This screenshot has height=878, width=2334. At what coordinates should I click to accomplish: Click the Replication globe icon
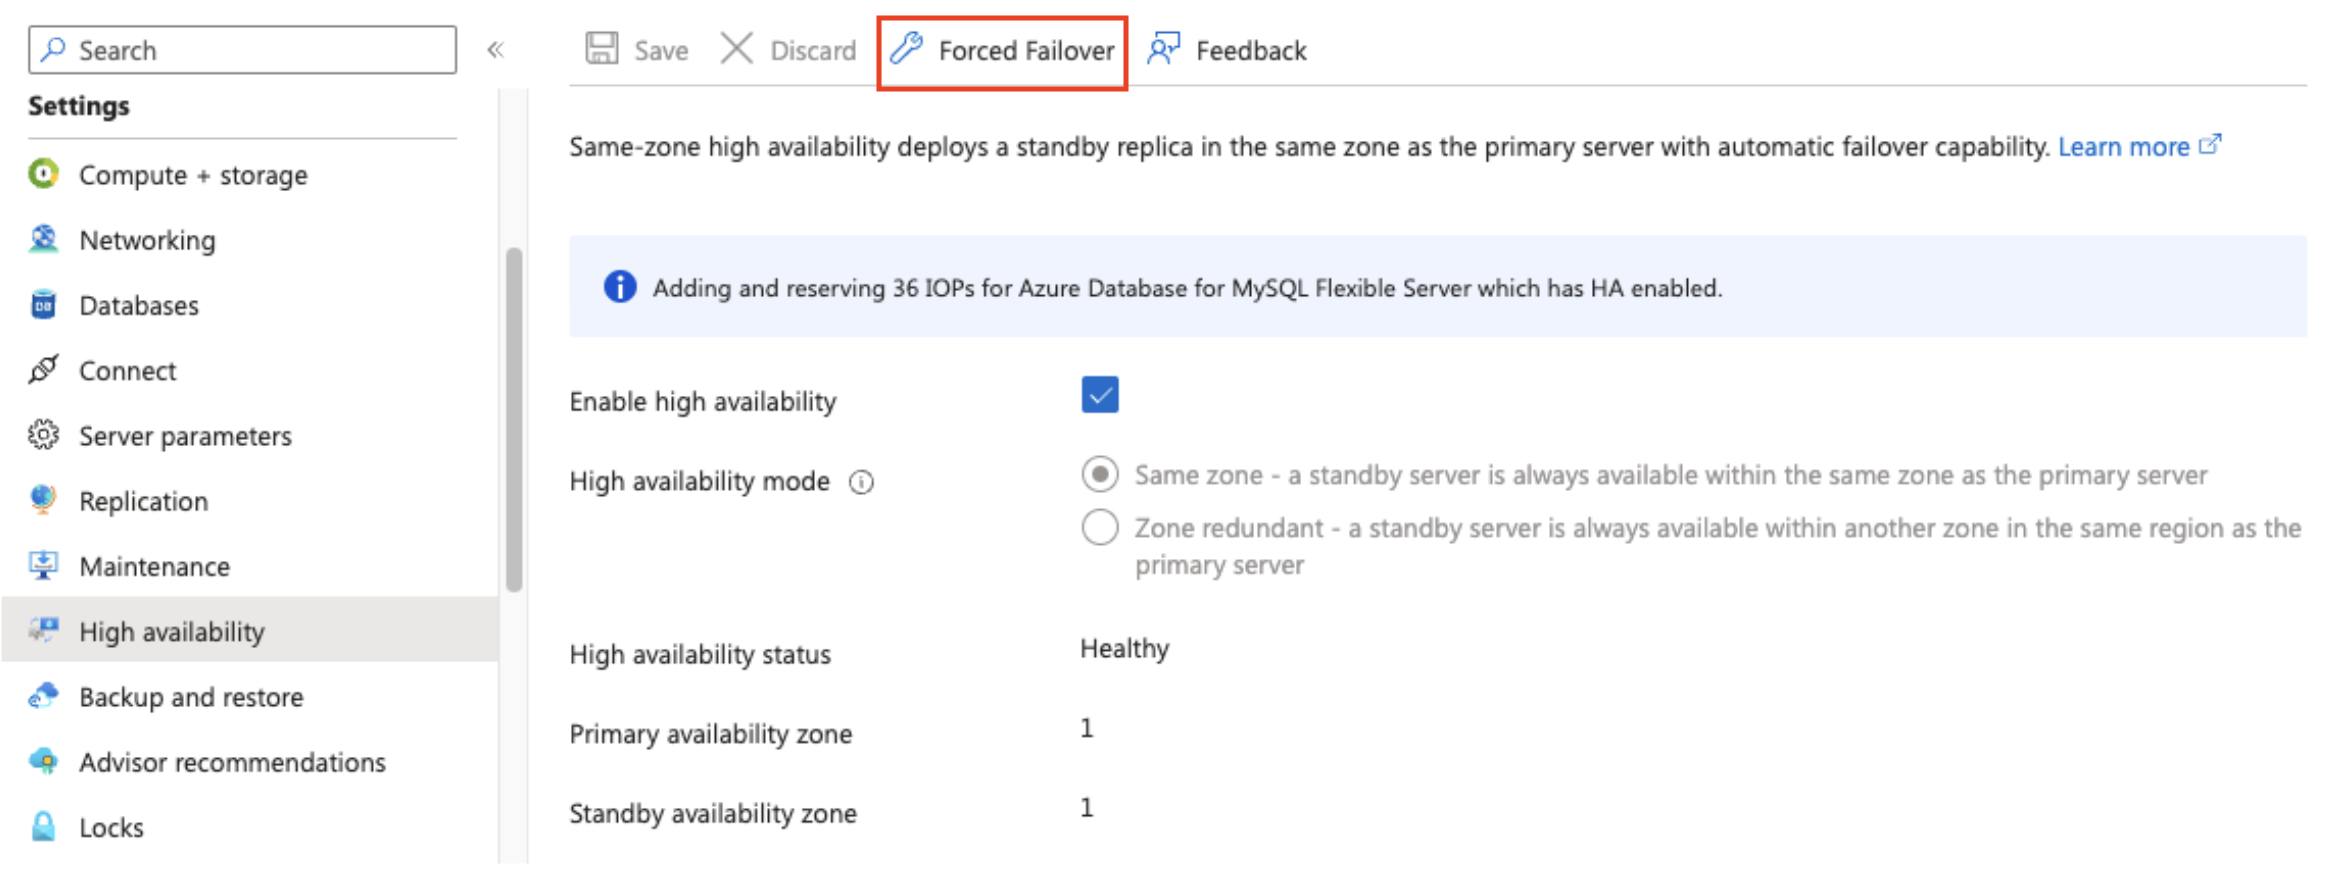[43, 500]
